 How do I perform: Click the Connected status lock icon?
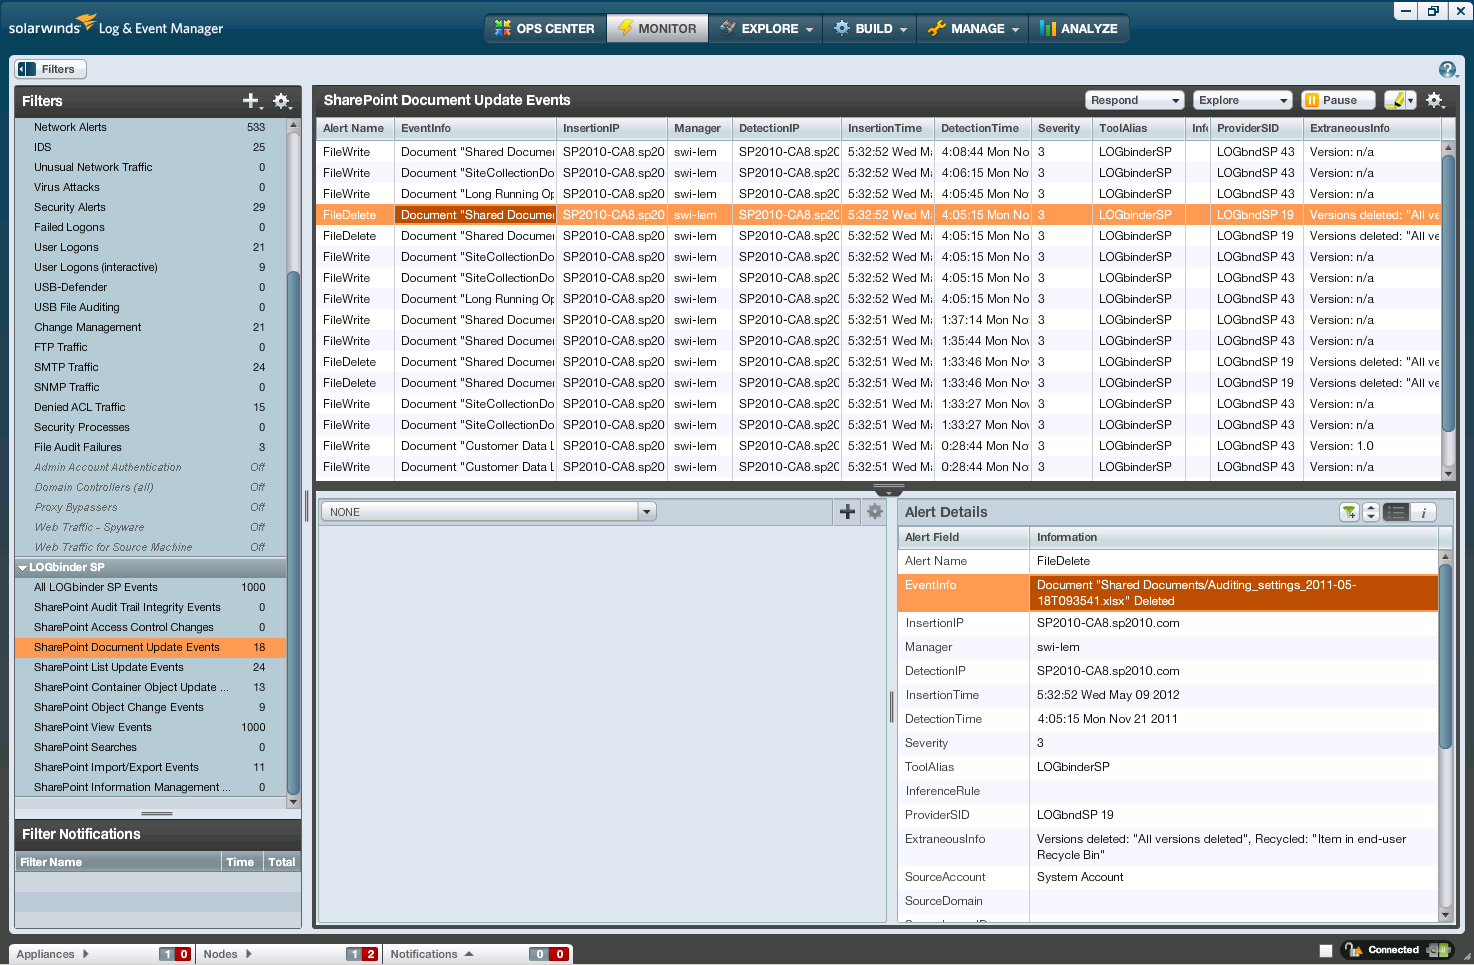click(1352, 950)
